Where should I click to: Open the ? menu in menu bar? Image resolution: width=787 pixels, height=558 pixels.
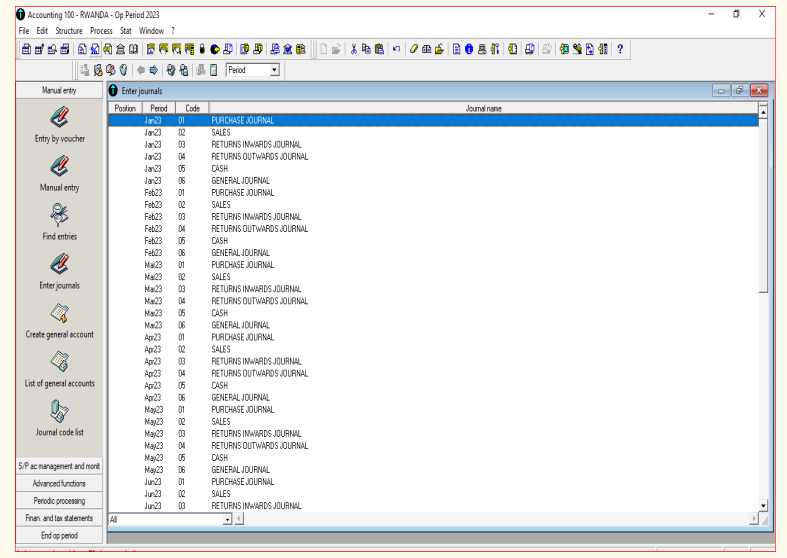click(x=173, y=31)
